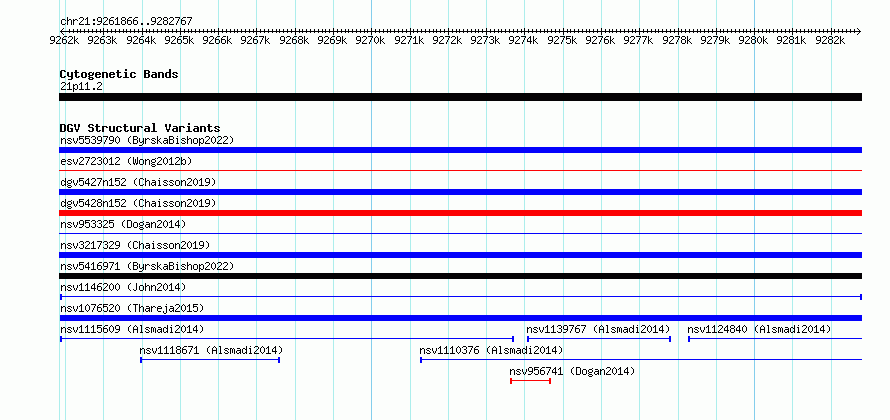
Task: Click the nsv1118671 (Alsmadi2014) label
Action: pos(211,350)
